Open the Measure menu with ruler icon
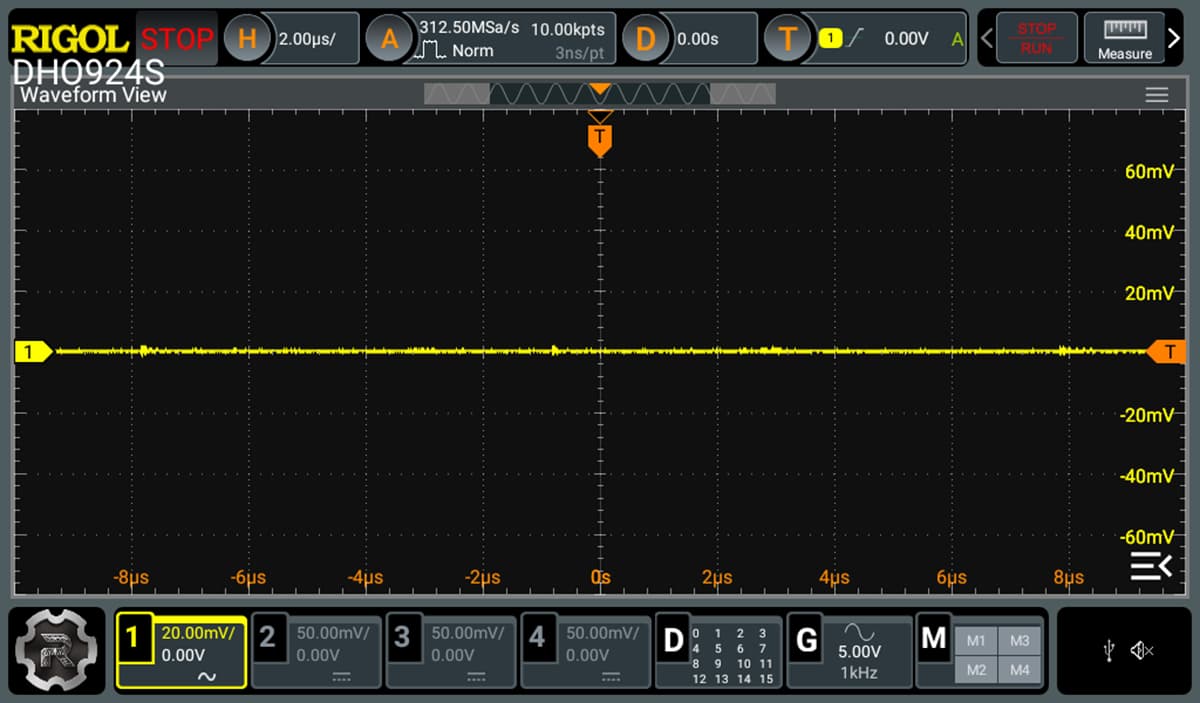 click(x=1124, y=39)
